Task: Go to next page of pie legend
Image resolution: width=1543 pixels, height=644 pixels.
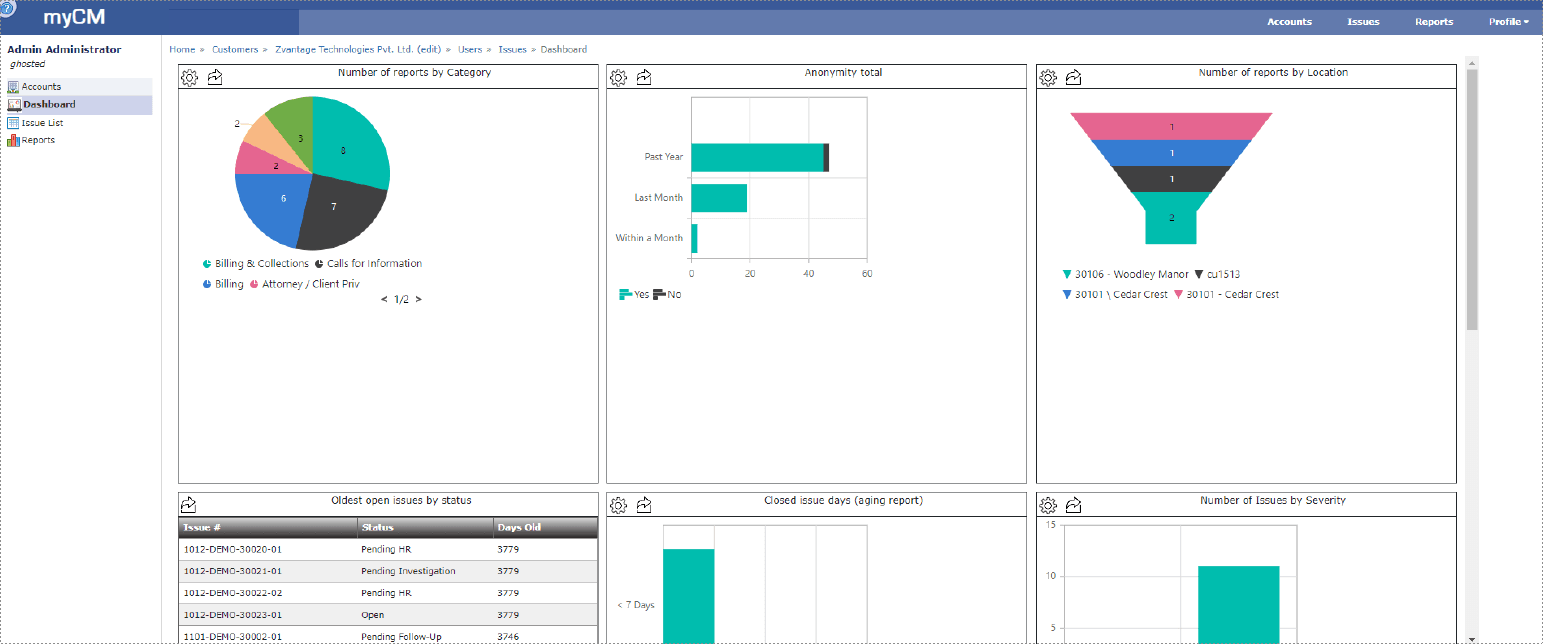Action: tap(418, 299)
